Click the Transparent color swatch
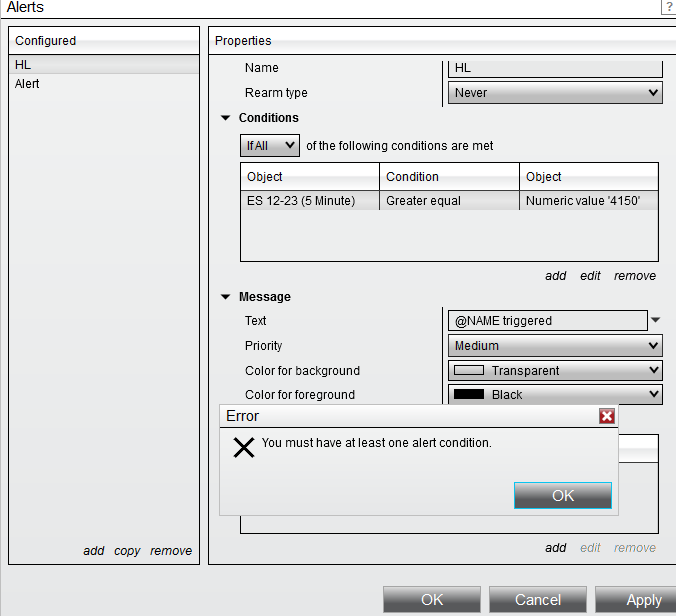Screen dimensions: 676x616 (x=469, y=370)
